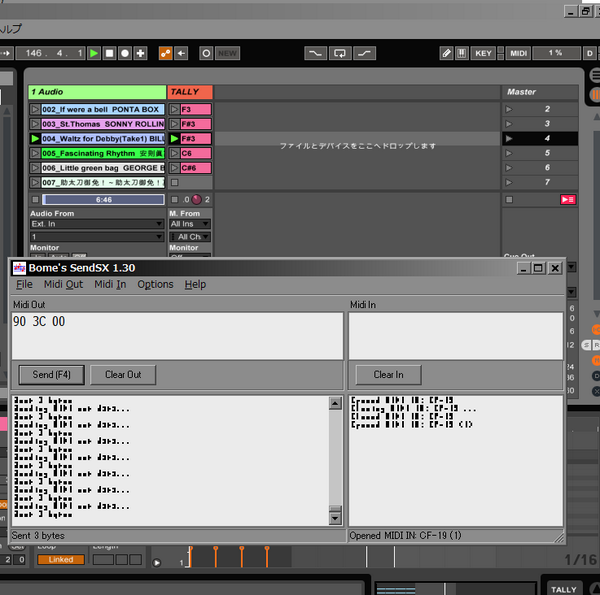Toggle MIDI map mode switch
Viewport: 600px width, 595px height.
click(518, 53)
